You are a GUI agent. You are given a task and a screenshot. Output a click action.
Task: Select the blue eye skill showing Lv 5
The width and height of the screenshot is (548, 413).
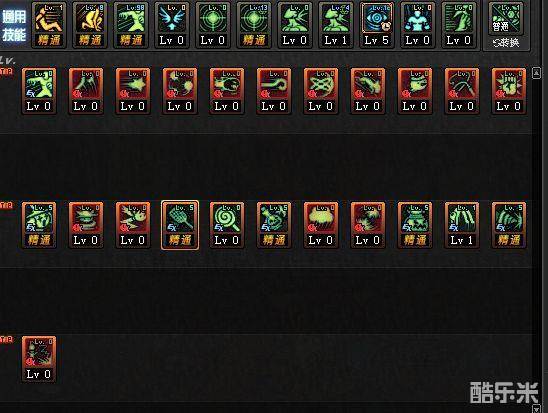click(x=376, y=25)
